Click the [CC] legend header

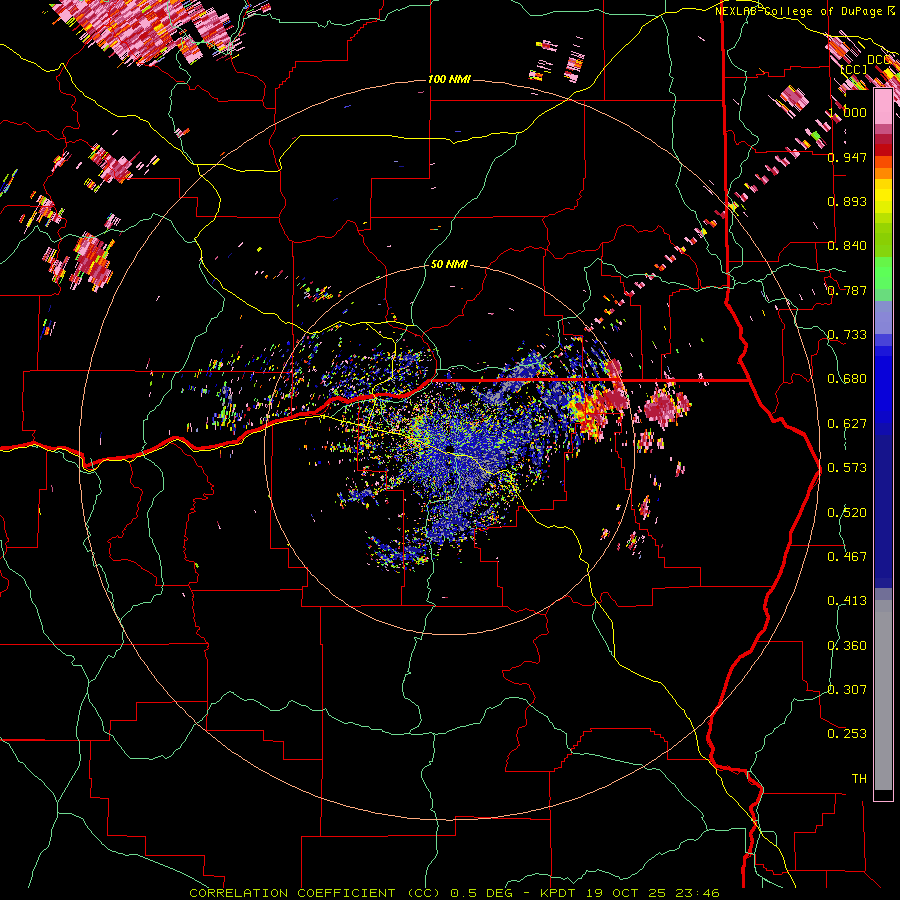854,69
